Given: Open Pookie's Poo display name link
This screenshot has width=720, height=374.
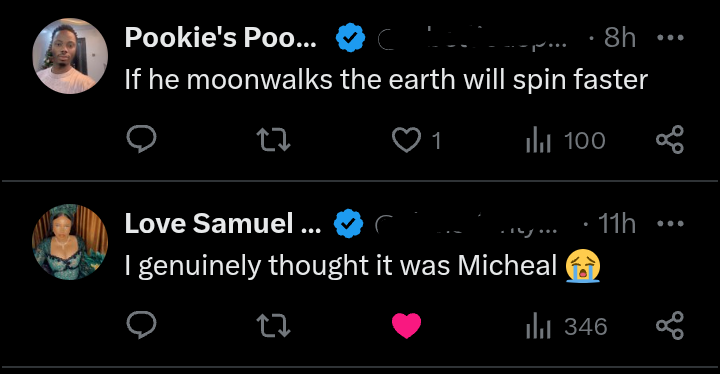Looking at the screenshot, I should 221,37.
